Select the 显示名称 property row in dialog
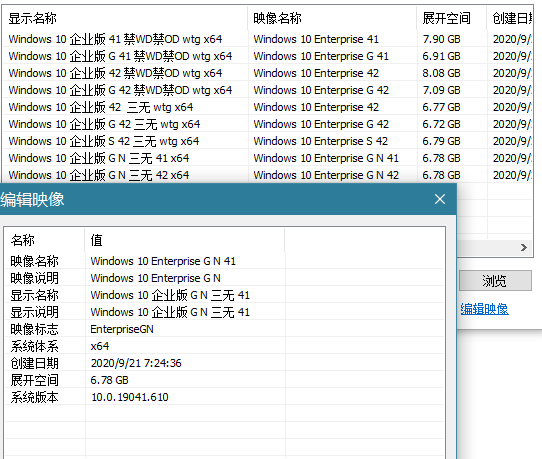Image resolution: width=542 pixels, height=459 pixels. pyautogui.click(x=225, y=295)
